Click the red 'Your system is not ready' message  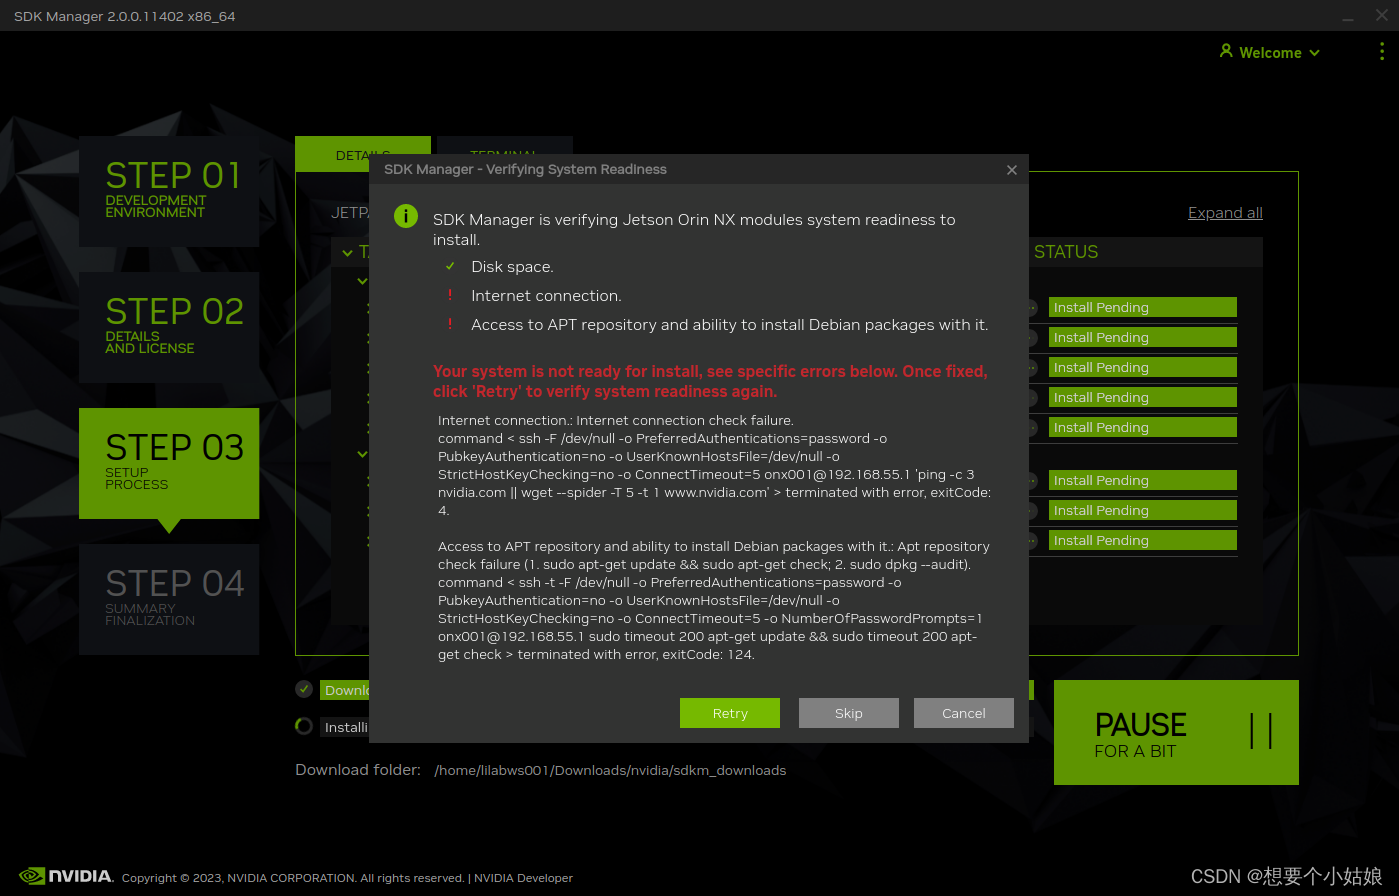pos(710,381)
